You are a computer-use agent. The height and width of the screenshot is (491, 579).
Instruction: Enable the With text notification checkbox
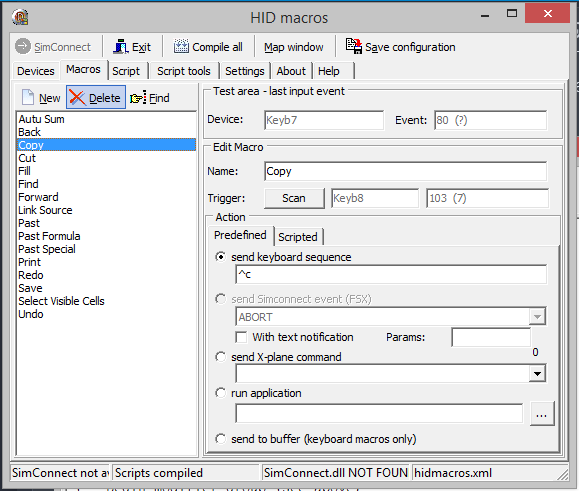click(x=241, y=337)
